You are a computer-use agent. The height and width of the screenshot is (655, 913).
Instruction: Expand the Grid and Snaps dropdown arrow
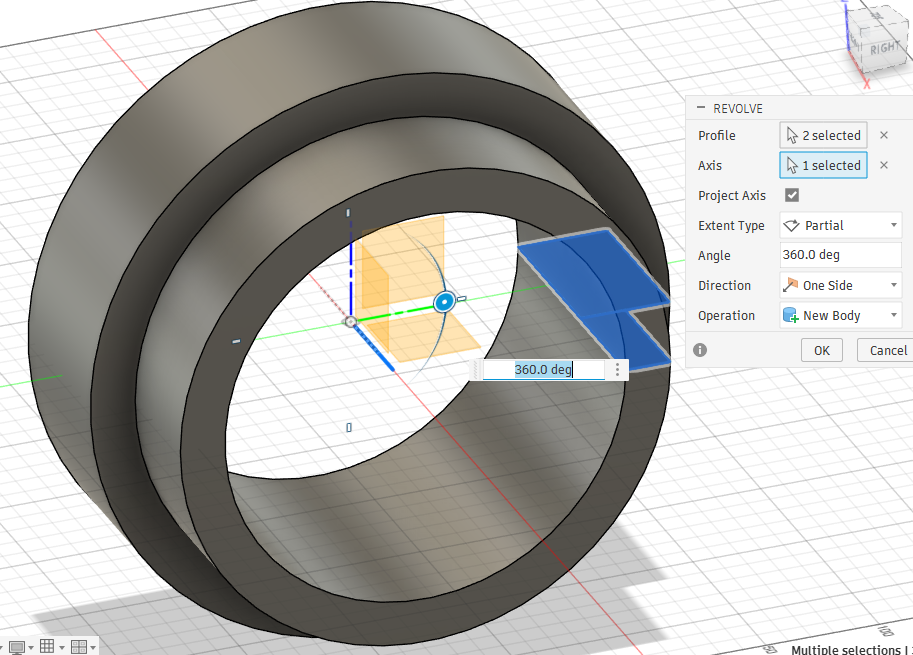click(62, 647)
